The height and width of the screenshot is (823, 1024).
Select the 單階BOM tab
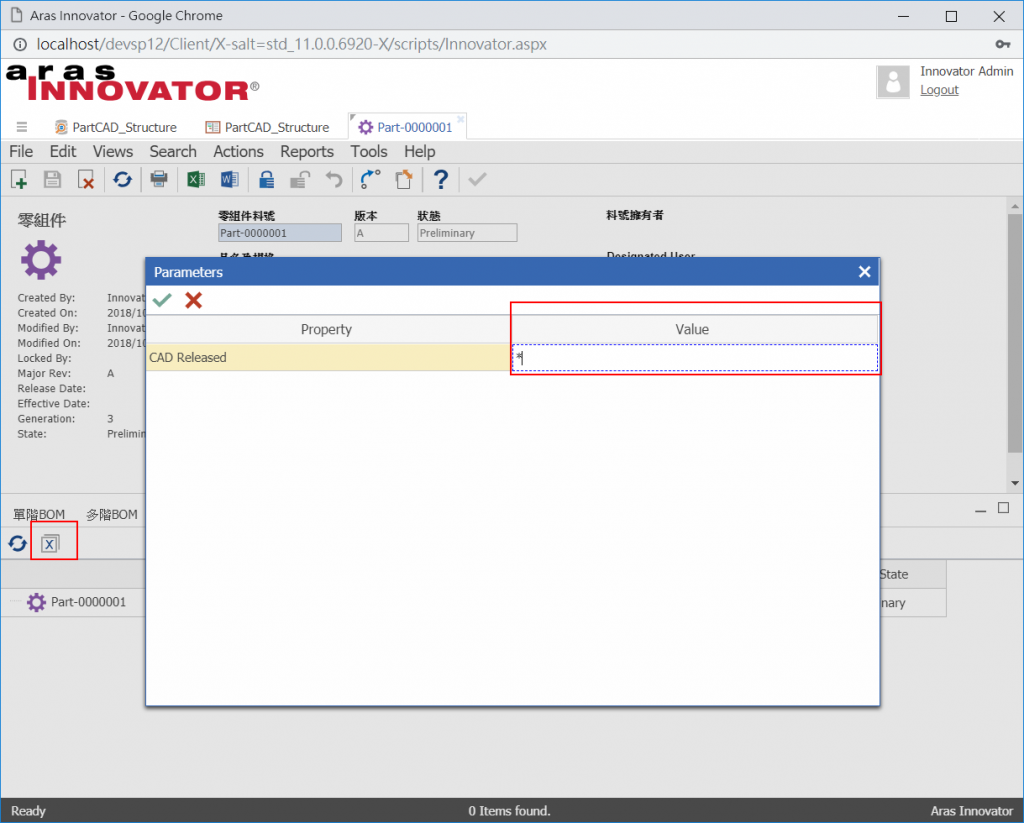coord(39,515)
